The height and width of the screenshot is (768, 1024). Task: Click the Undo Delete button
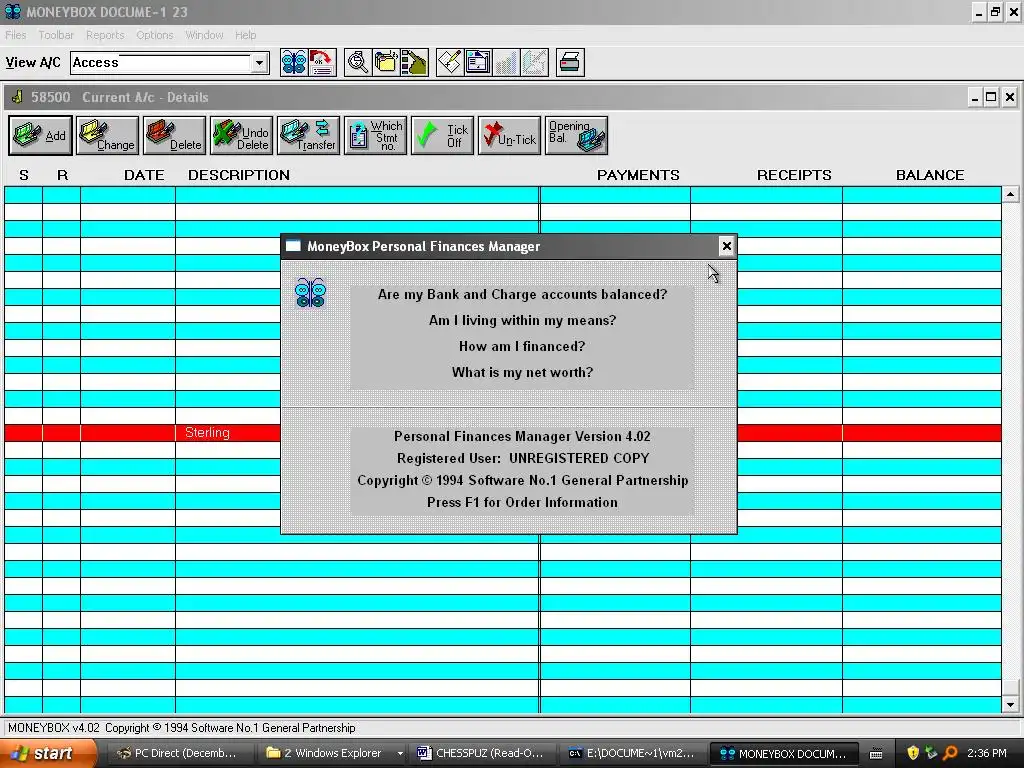[242, 136]
